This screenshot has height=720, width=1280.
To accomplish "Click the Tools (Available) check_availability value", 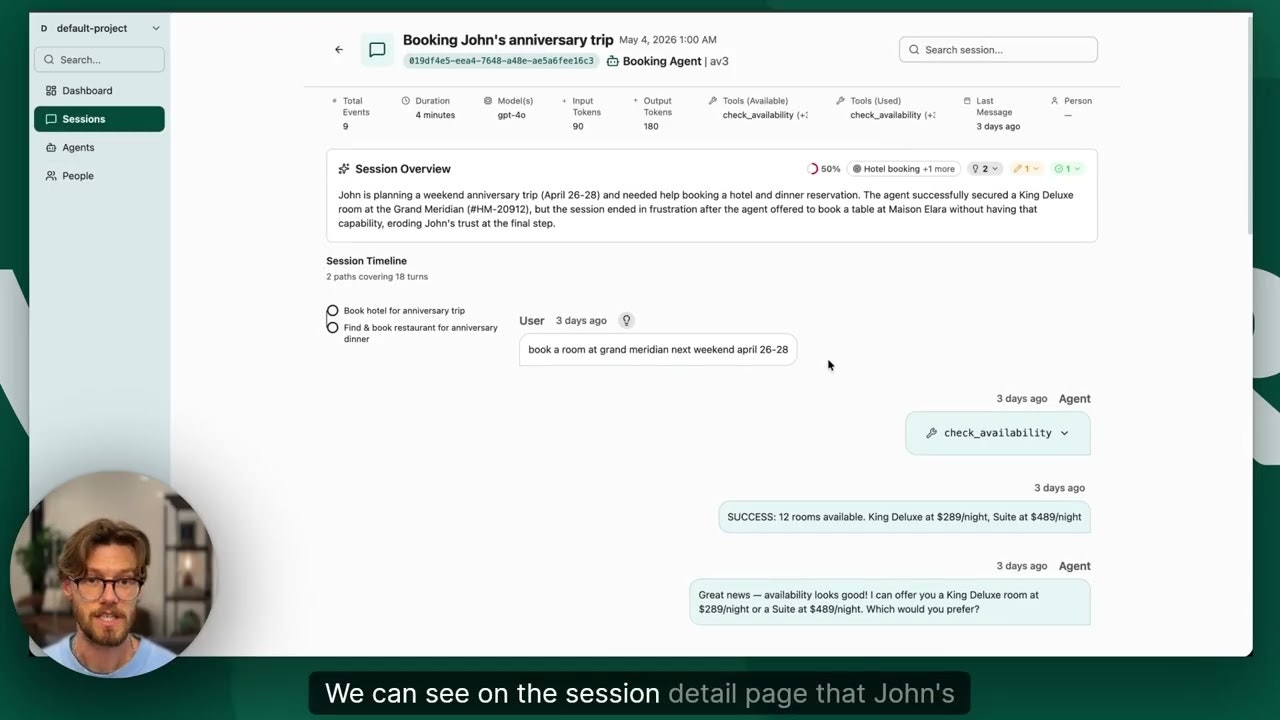I will pyautogui.click(x=765, y=115).
